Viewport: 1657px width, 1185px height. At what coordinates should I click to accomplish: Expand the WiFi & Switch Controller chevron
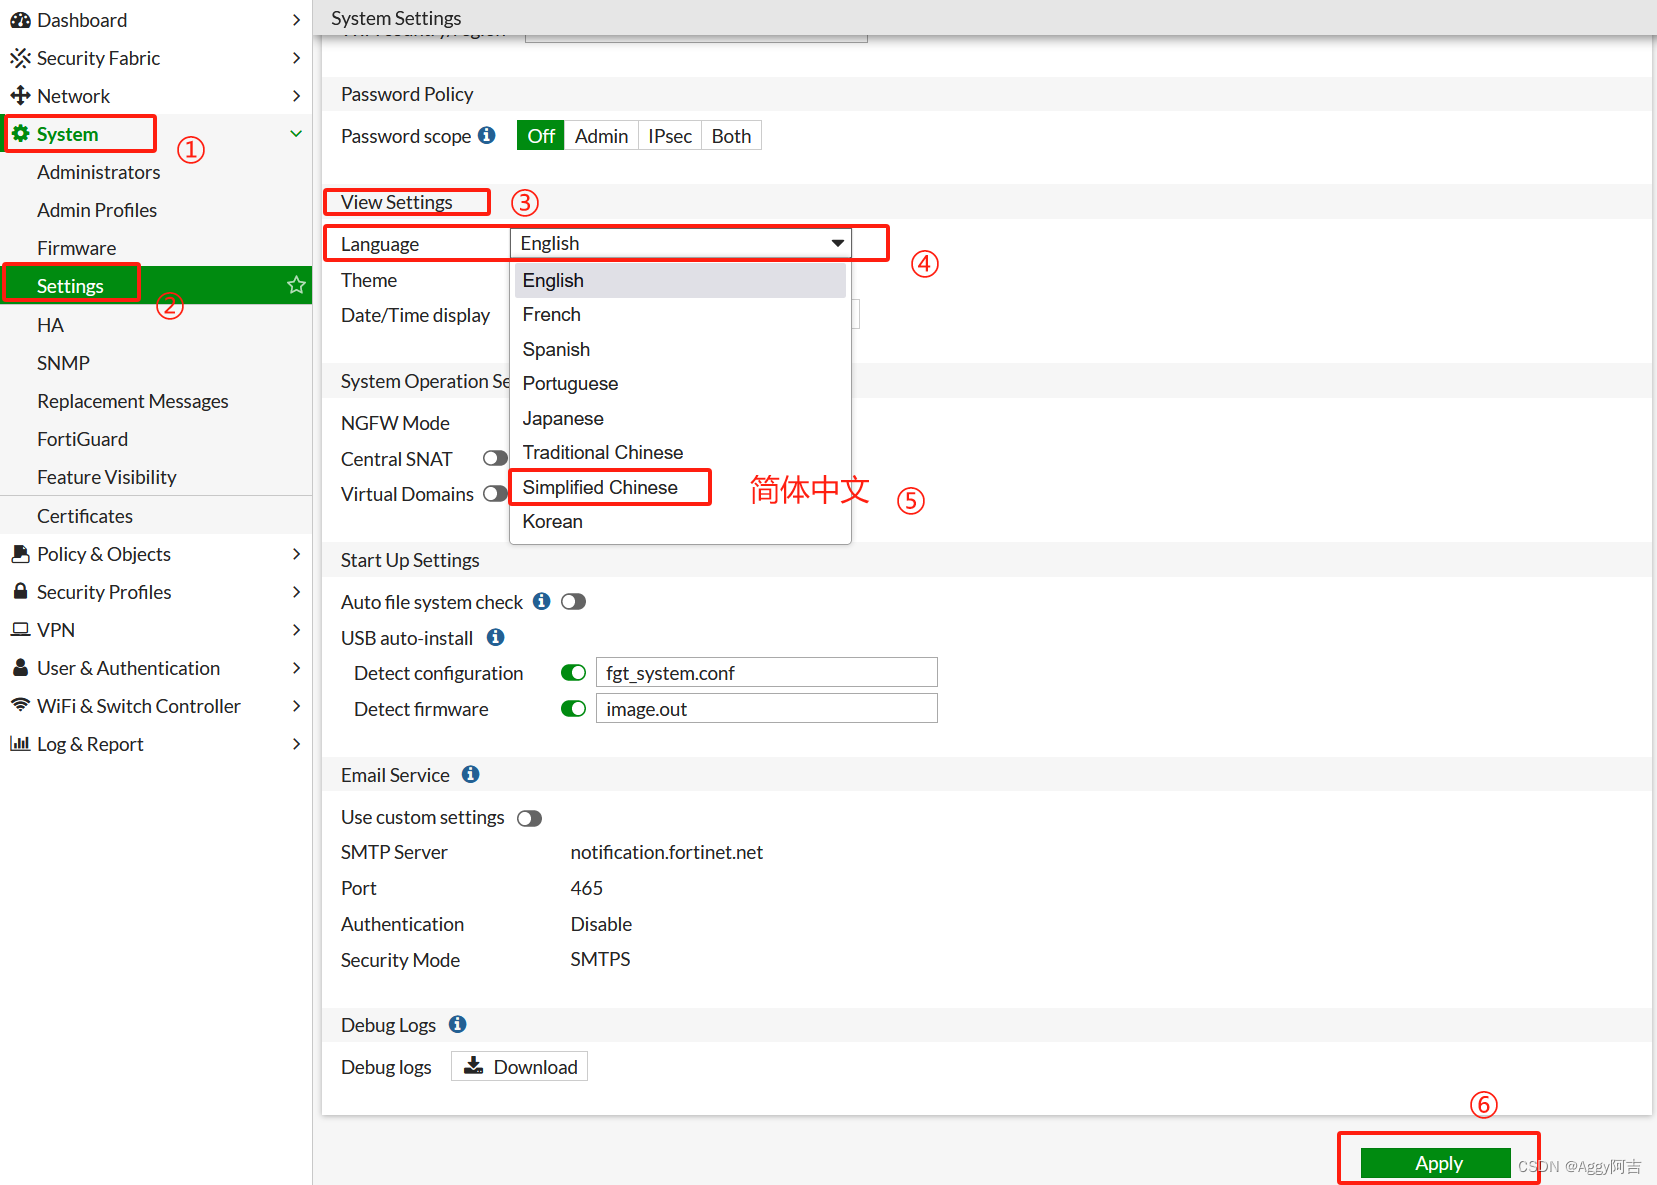point(296,705)
